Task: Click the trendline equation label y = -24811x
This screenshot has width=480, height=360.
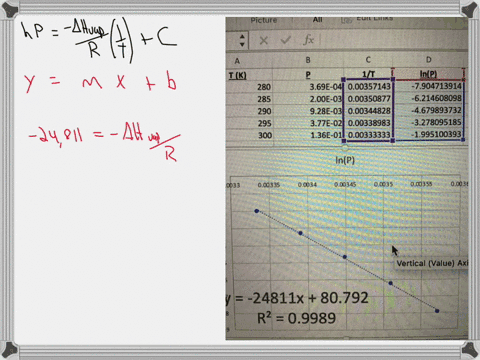Action: (297, 298)
